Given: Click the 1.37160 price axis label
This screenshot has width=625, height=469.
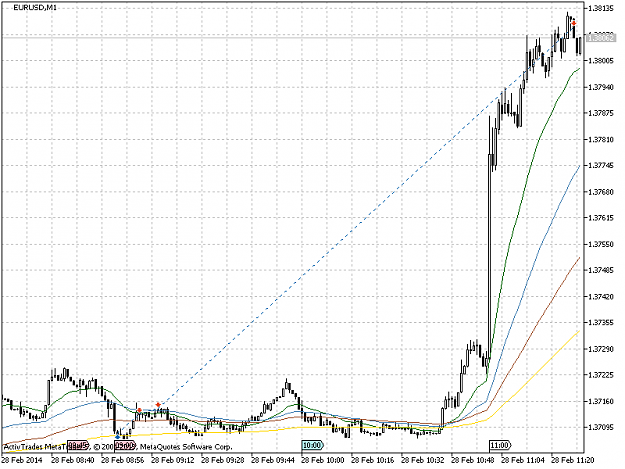Looking at the screenshot, I should coord(601,401).
